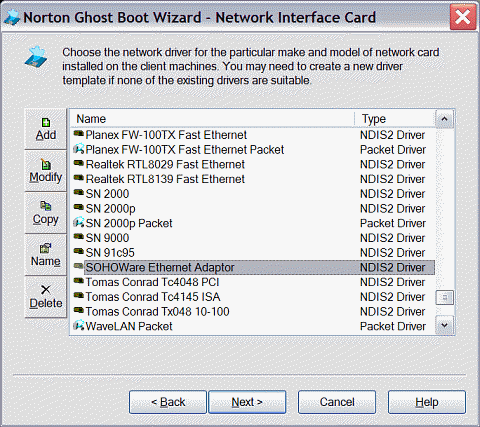Click NDIS2 Driver type in SN 9000 row

[392, 238]
